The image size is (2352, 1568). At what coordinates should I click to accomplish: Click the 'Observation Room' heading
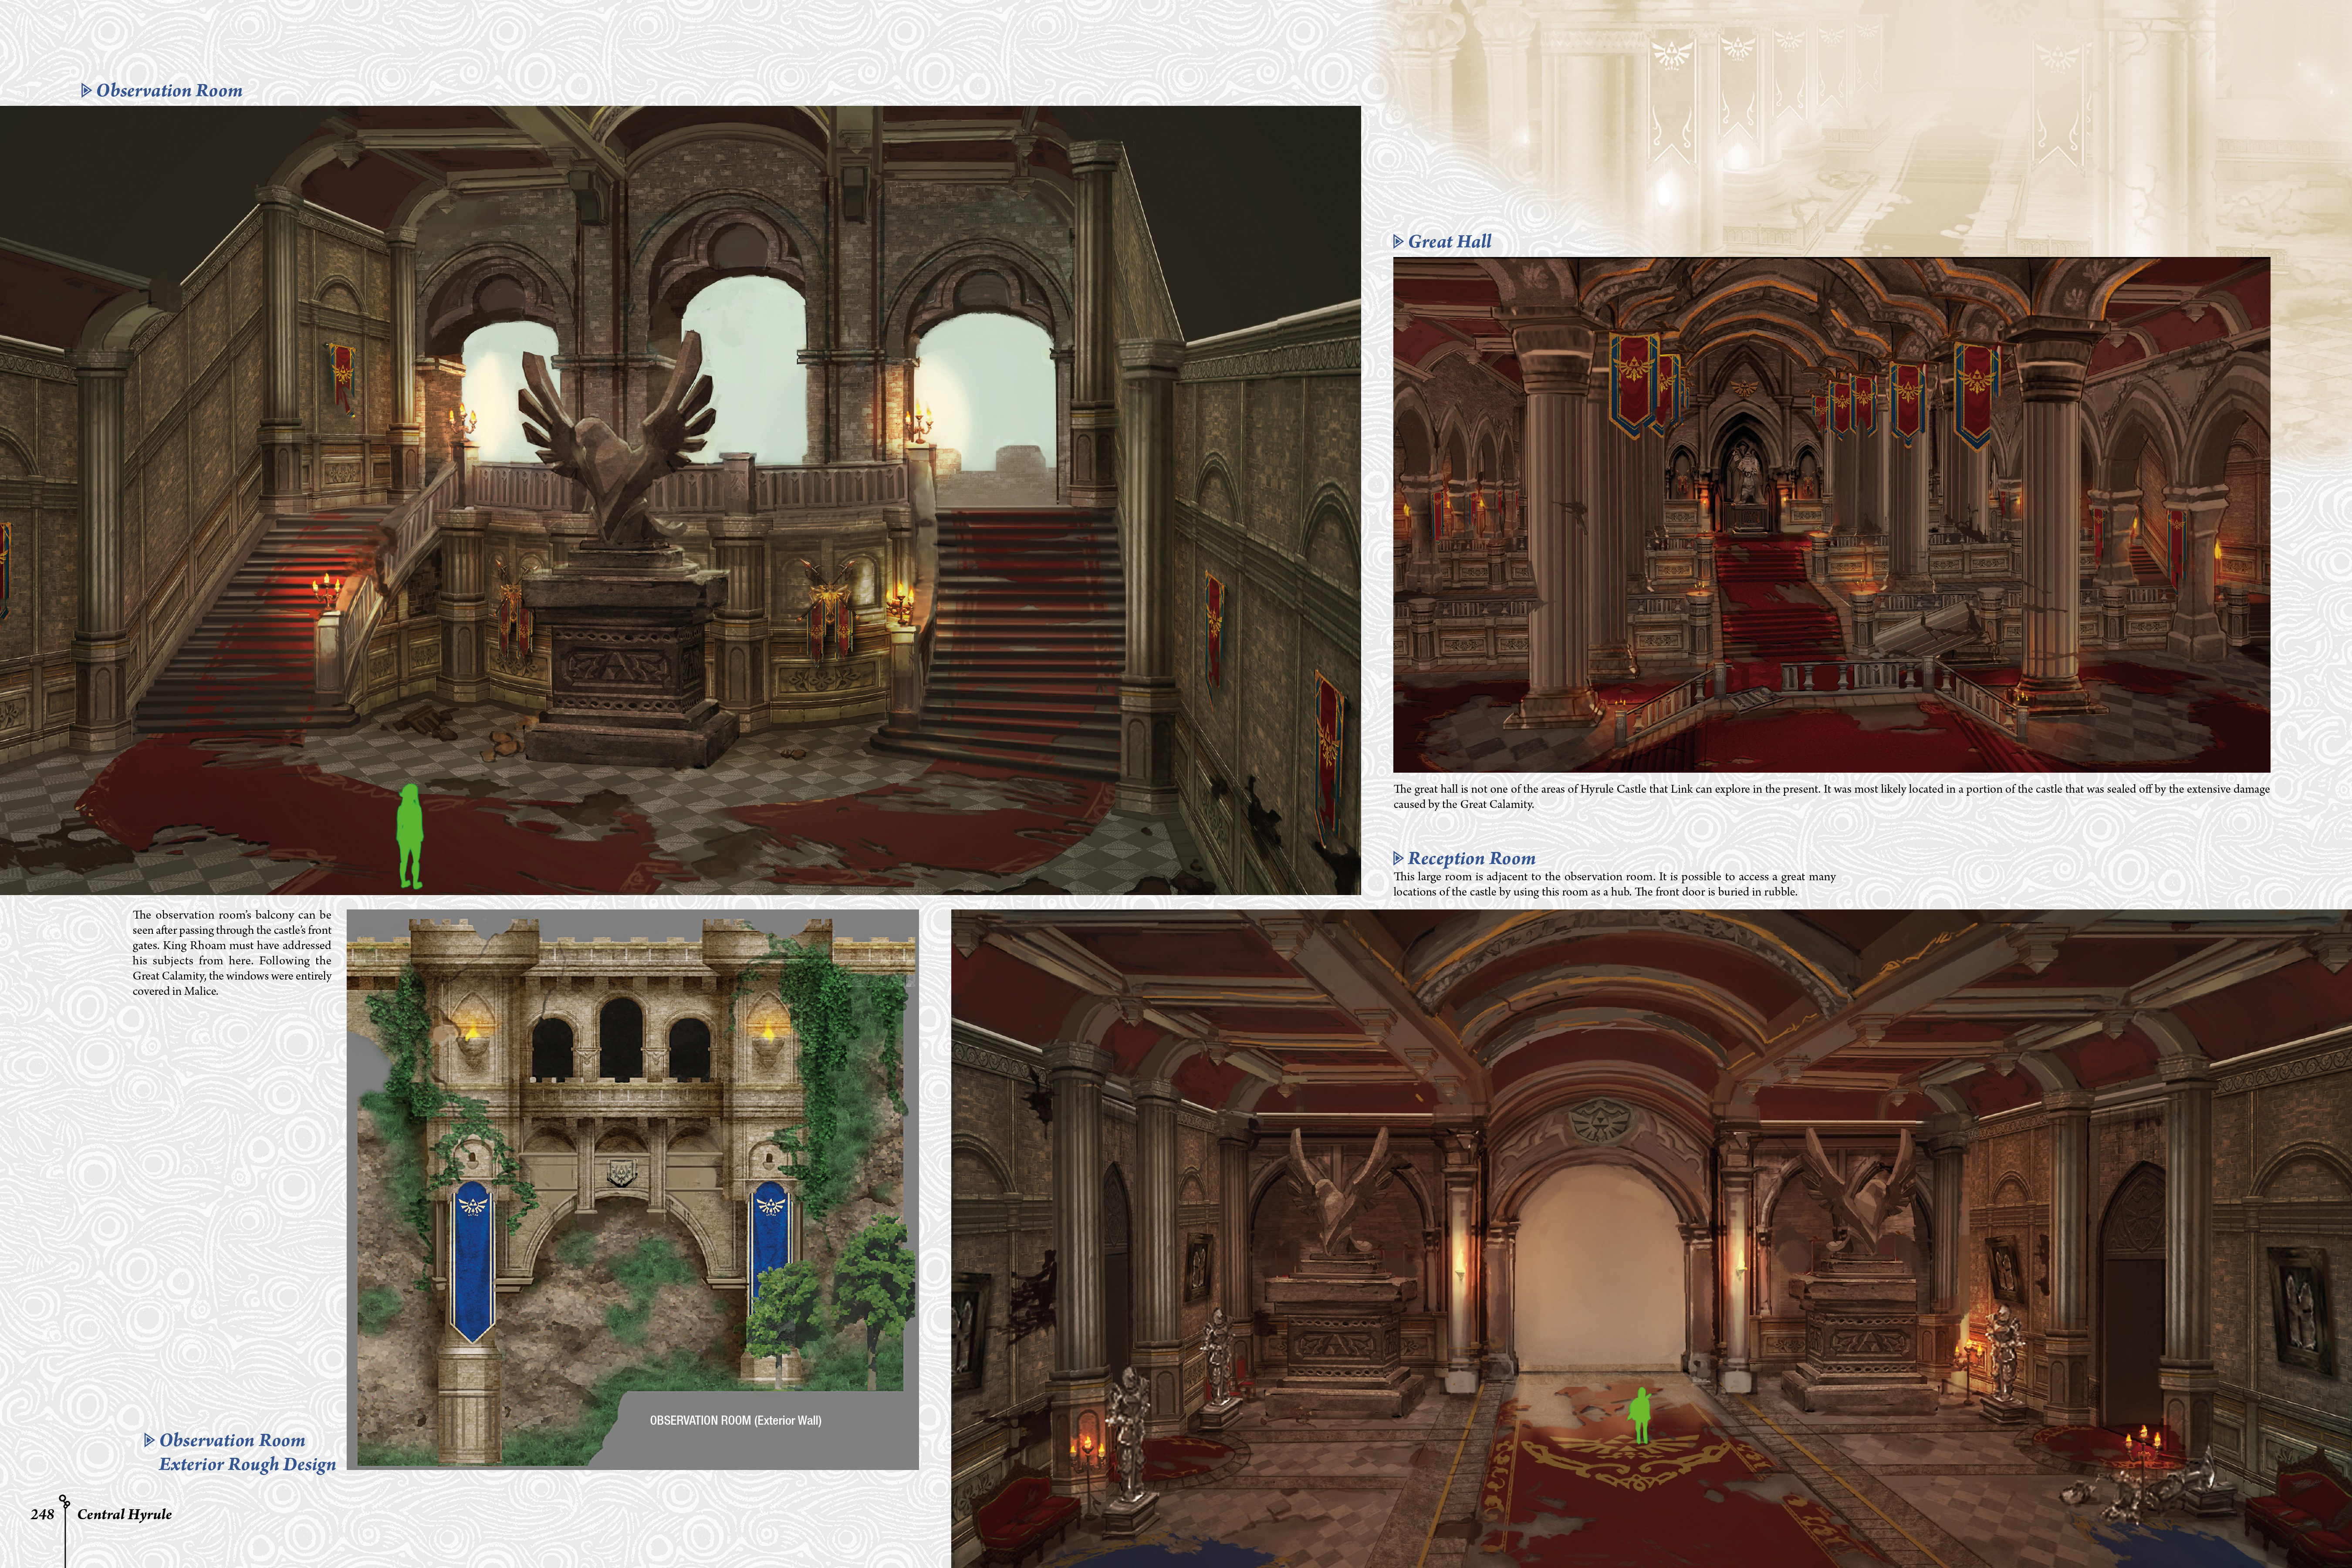coord(169,90)
